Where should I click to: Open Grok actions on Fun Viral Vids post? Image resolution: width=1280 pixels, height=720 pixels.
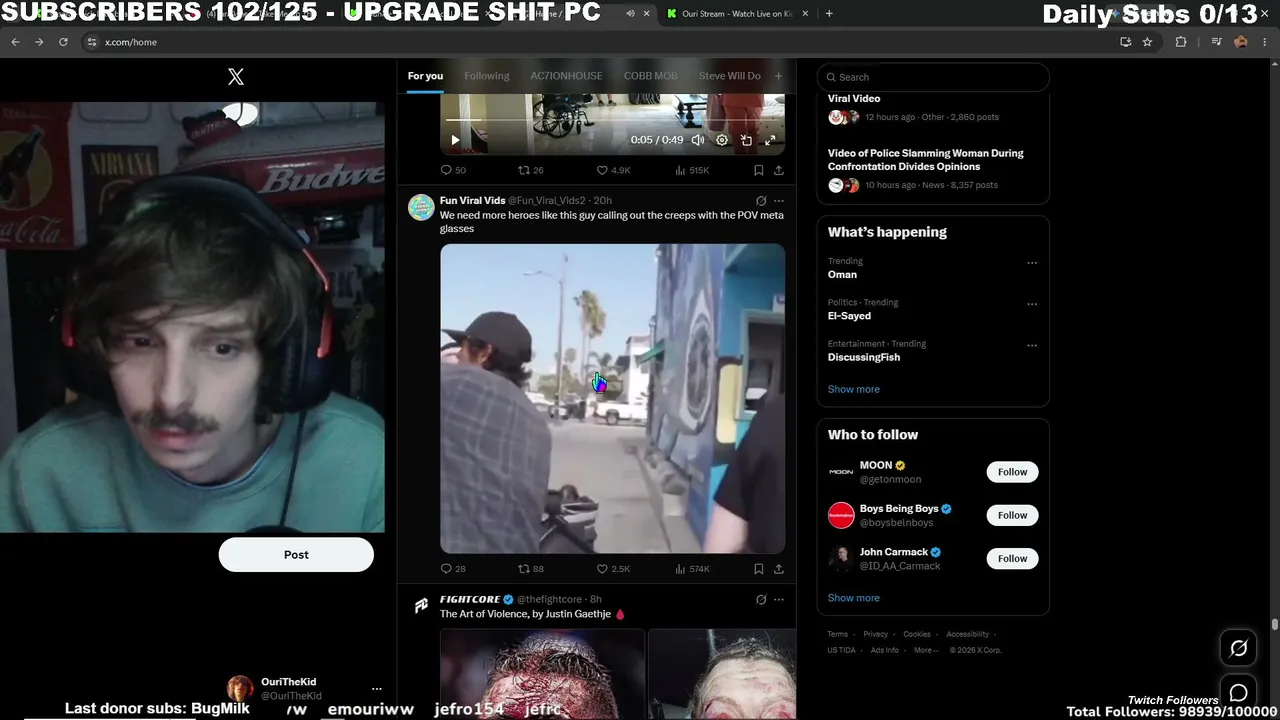point(761,201)
